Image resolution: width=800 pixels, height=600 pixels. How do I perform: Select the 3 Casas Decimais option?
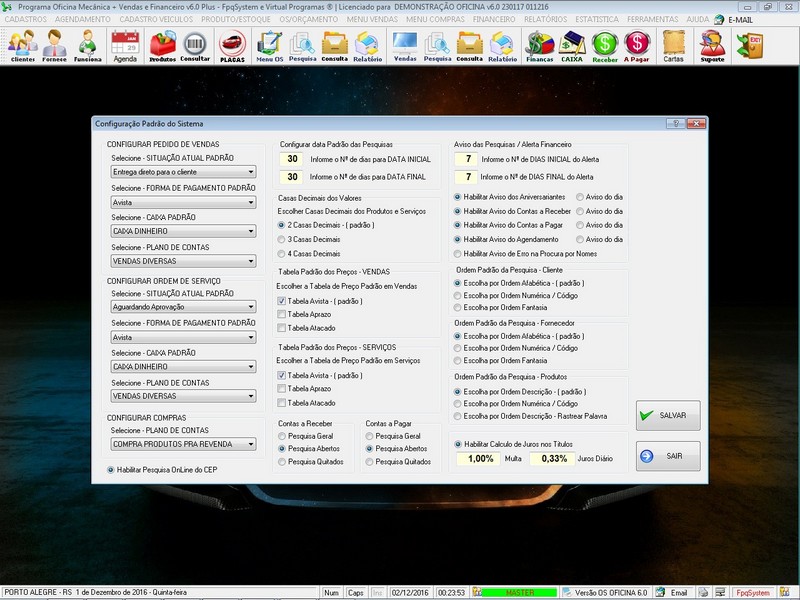pyautogui.click(x=281, y=240)
